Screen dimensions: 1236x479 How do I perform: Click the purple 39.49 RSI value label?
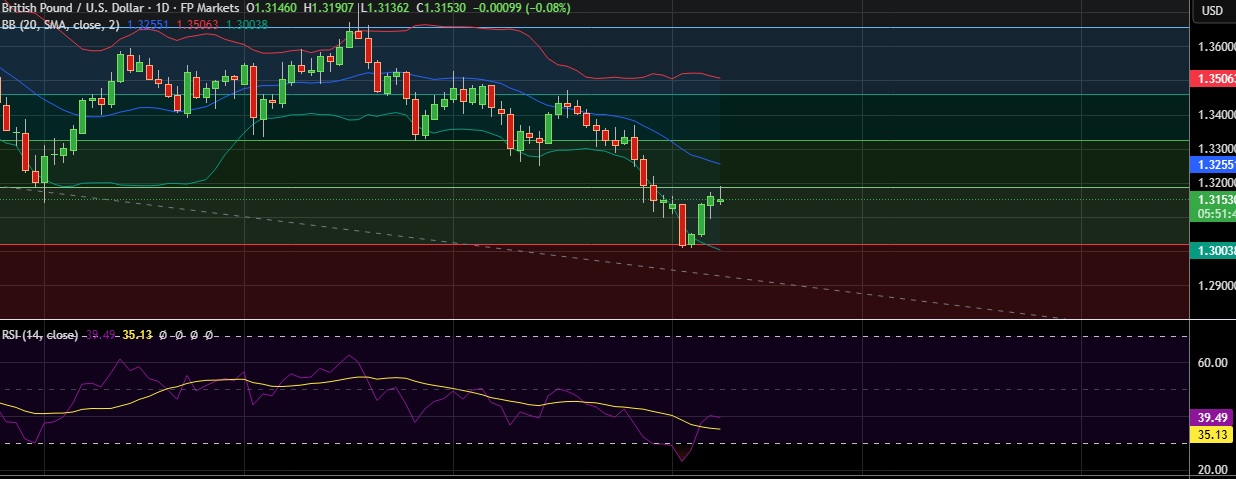coord(1211,418)
